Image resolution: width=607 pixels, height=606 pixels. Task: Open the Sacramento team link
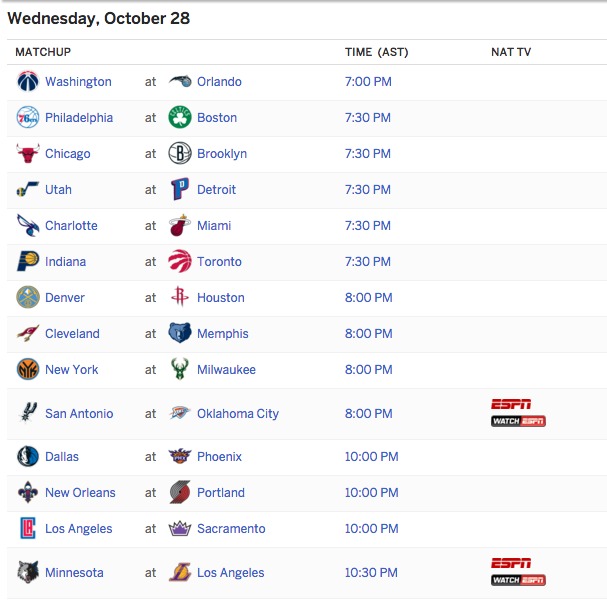pyautogui.click(x=231, y=529)
